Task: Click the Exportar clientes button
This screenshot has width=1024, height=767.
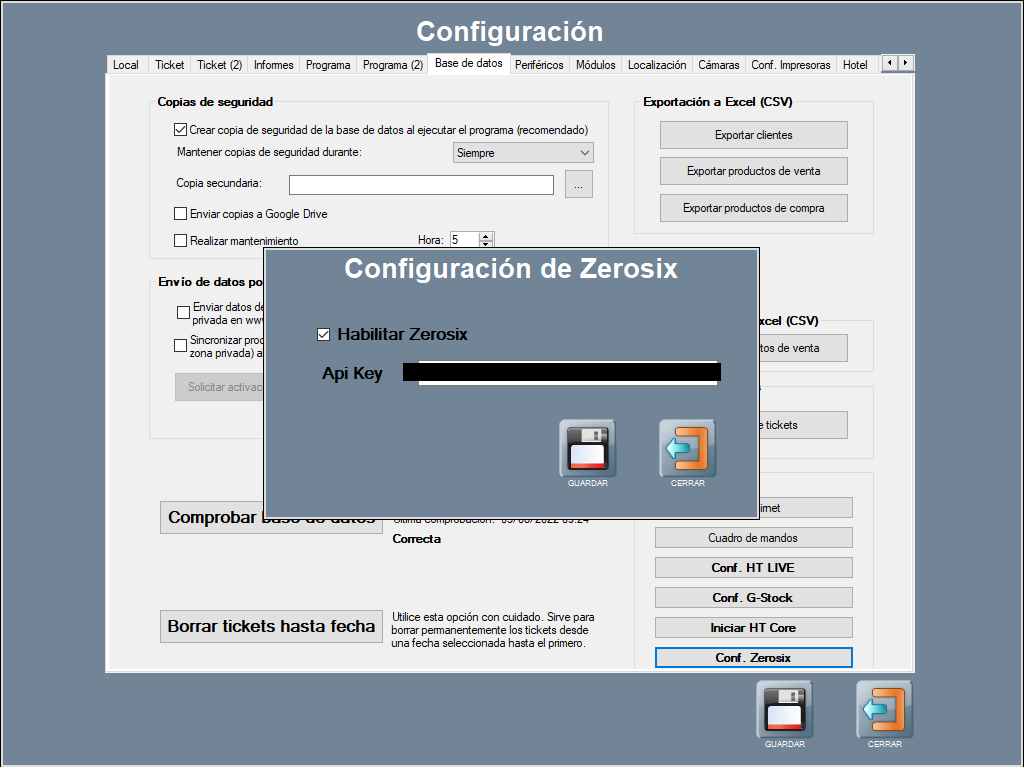Action: click(x=753, y=135)
